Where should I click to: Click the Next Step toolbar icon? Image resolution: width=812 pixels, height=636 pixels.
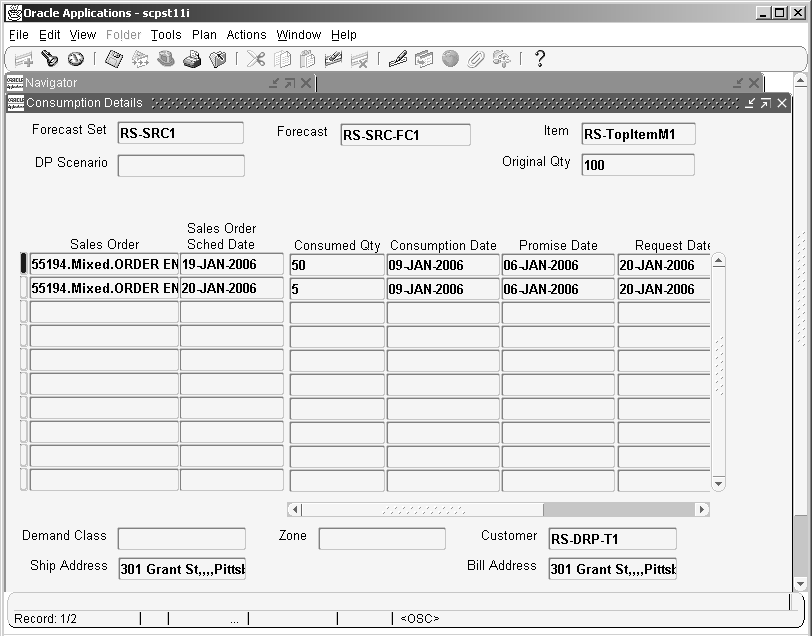[140, 59]
